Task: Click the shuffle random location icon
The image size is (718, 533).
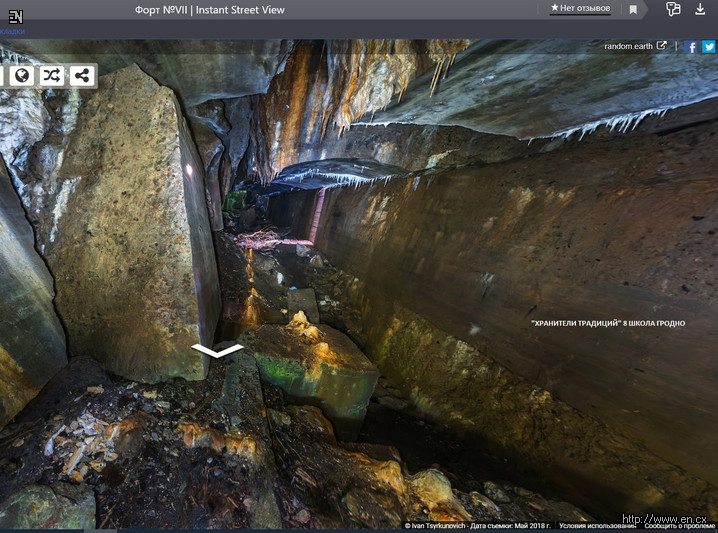Action: click(x=51, y=75)
